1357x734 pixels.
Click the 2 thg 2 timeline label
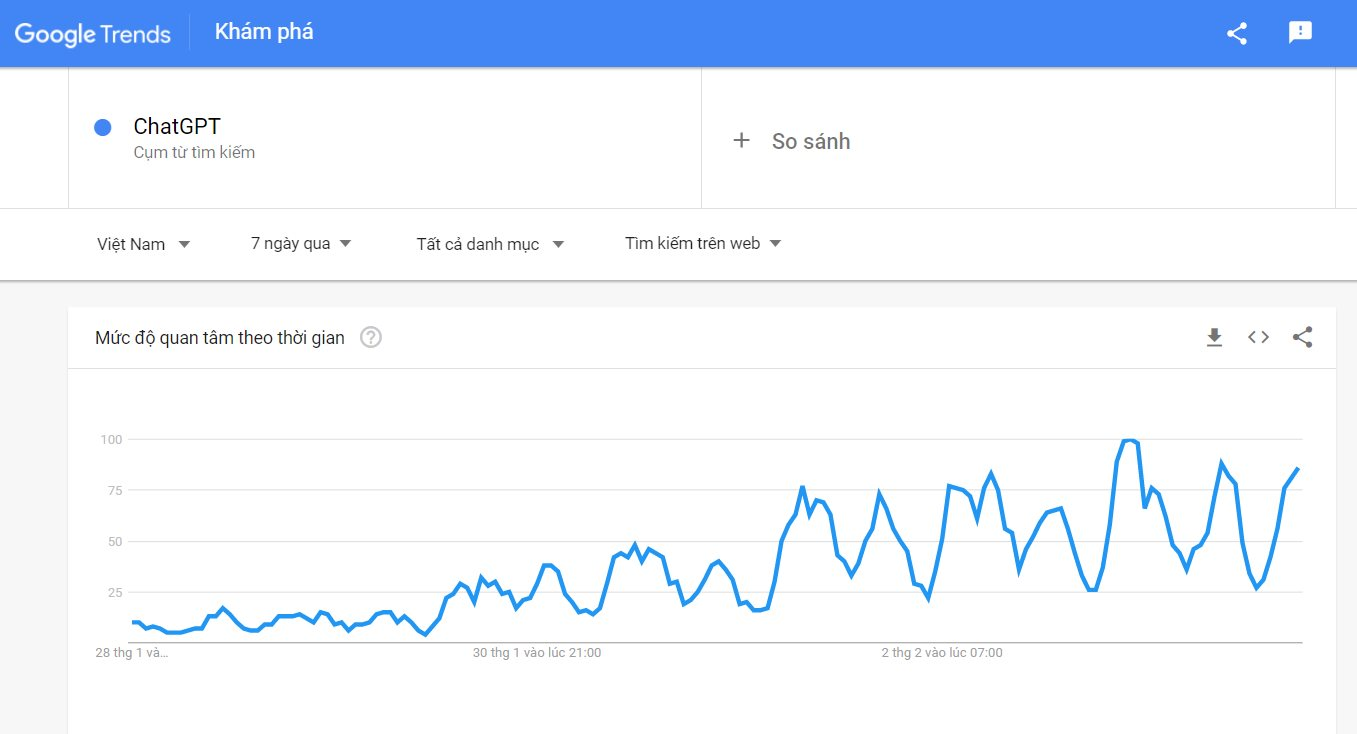[x=941, y=653]
